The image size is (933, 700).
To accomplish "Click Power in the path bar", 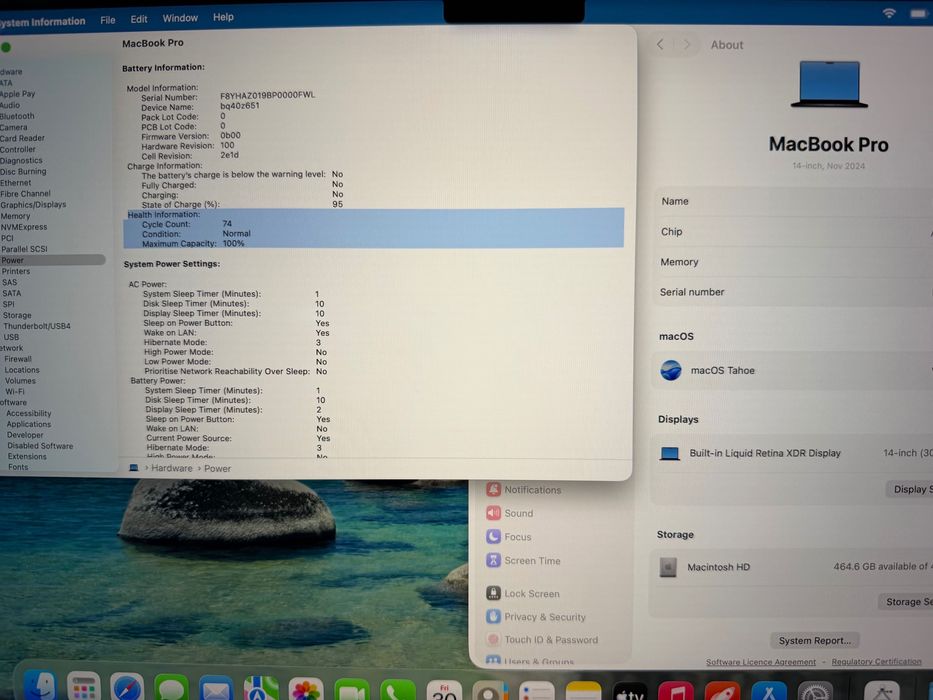I will tap(217, 468).
